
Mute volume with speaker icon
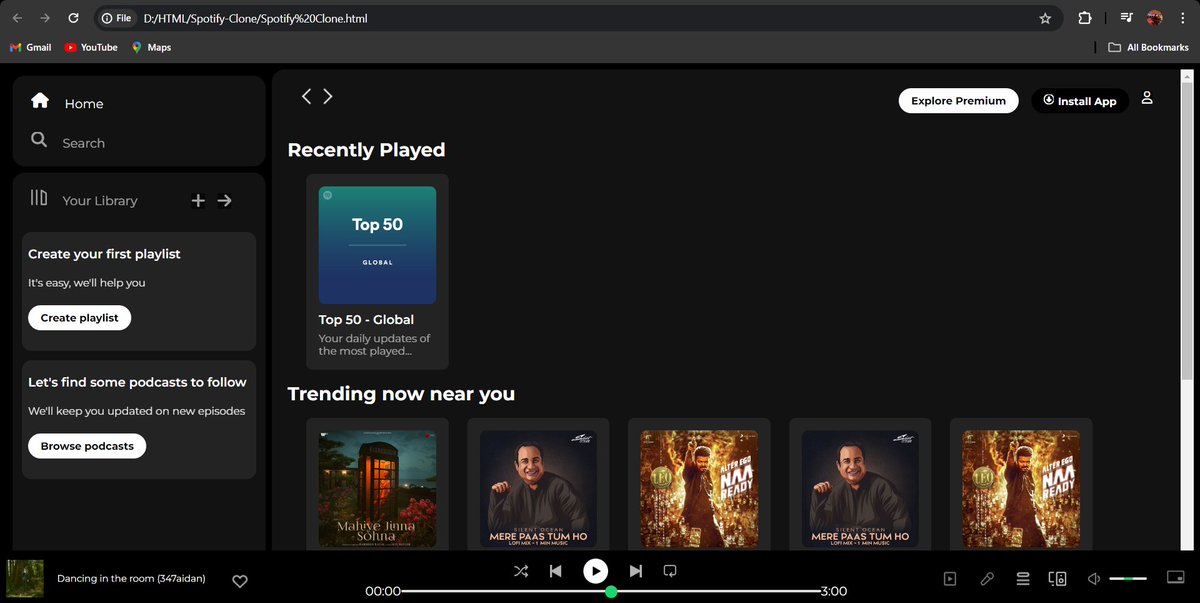pyautogui.click(x=1094, y=578)
